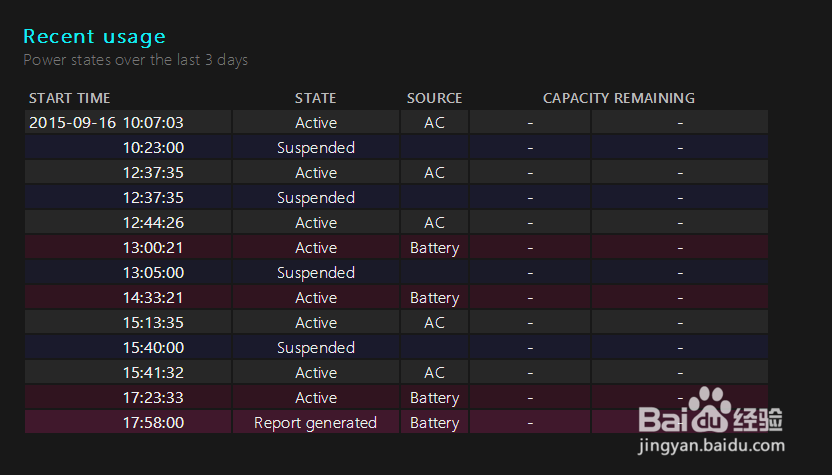Click the Recent usage heading

pos(94,37)
